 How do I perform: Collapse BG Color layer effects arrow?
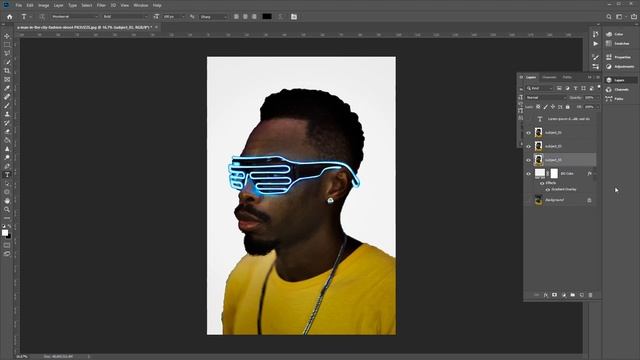tap(596, 174)
